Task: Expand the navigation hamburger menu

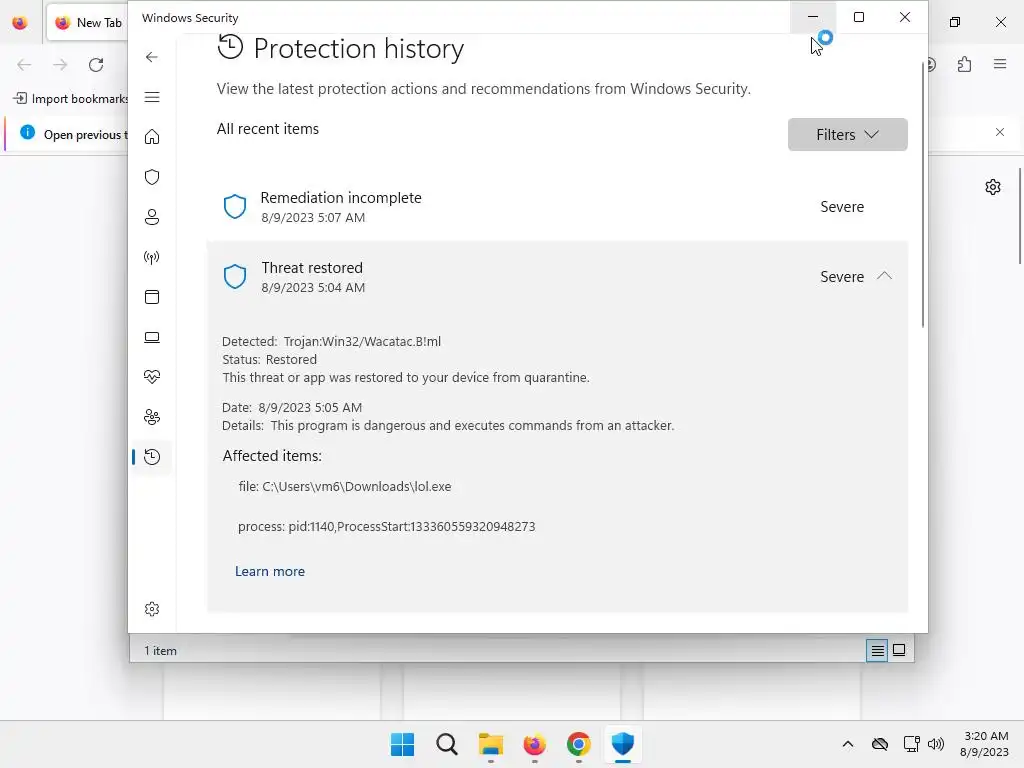Action: tap(152, 97)
